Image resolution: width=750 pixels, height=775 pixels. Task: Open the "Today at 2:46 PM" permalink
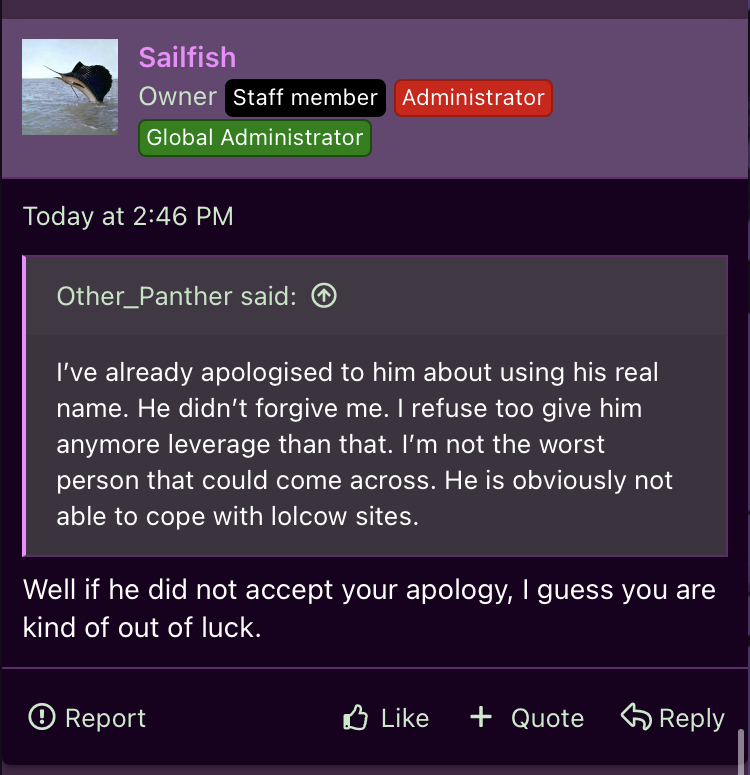tap(128, 216)
